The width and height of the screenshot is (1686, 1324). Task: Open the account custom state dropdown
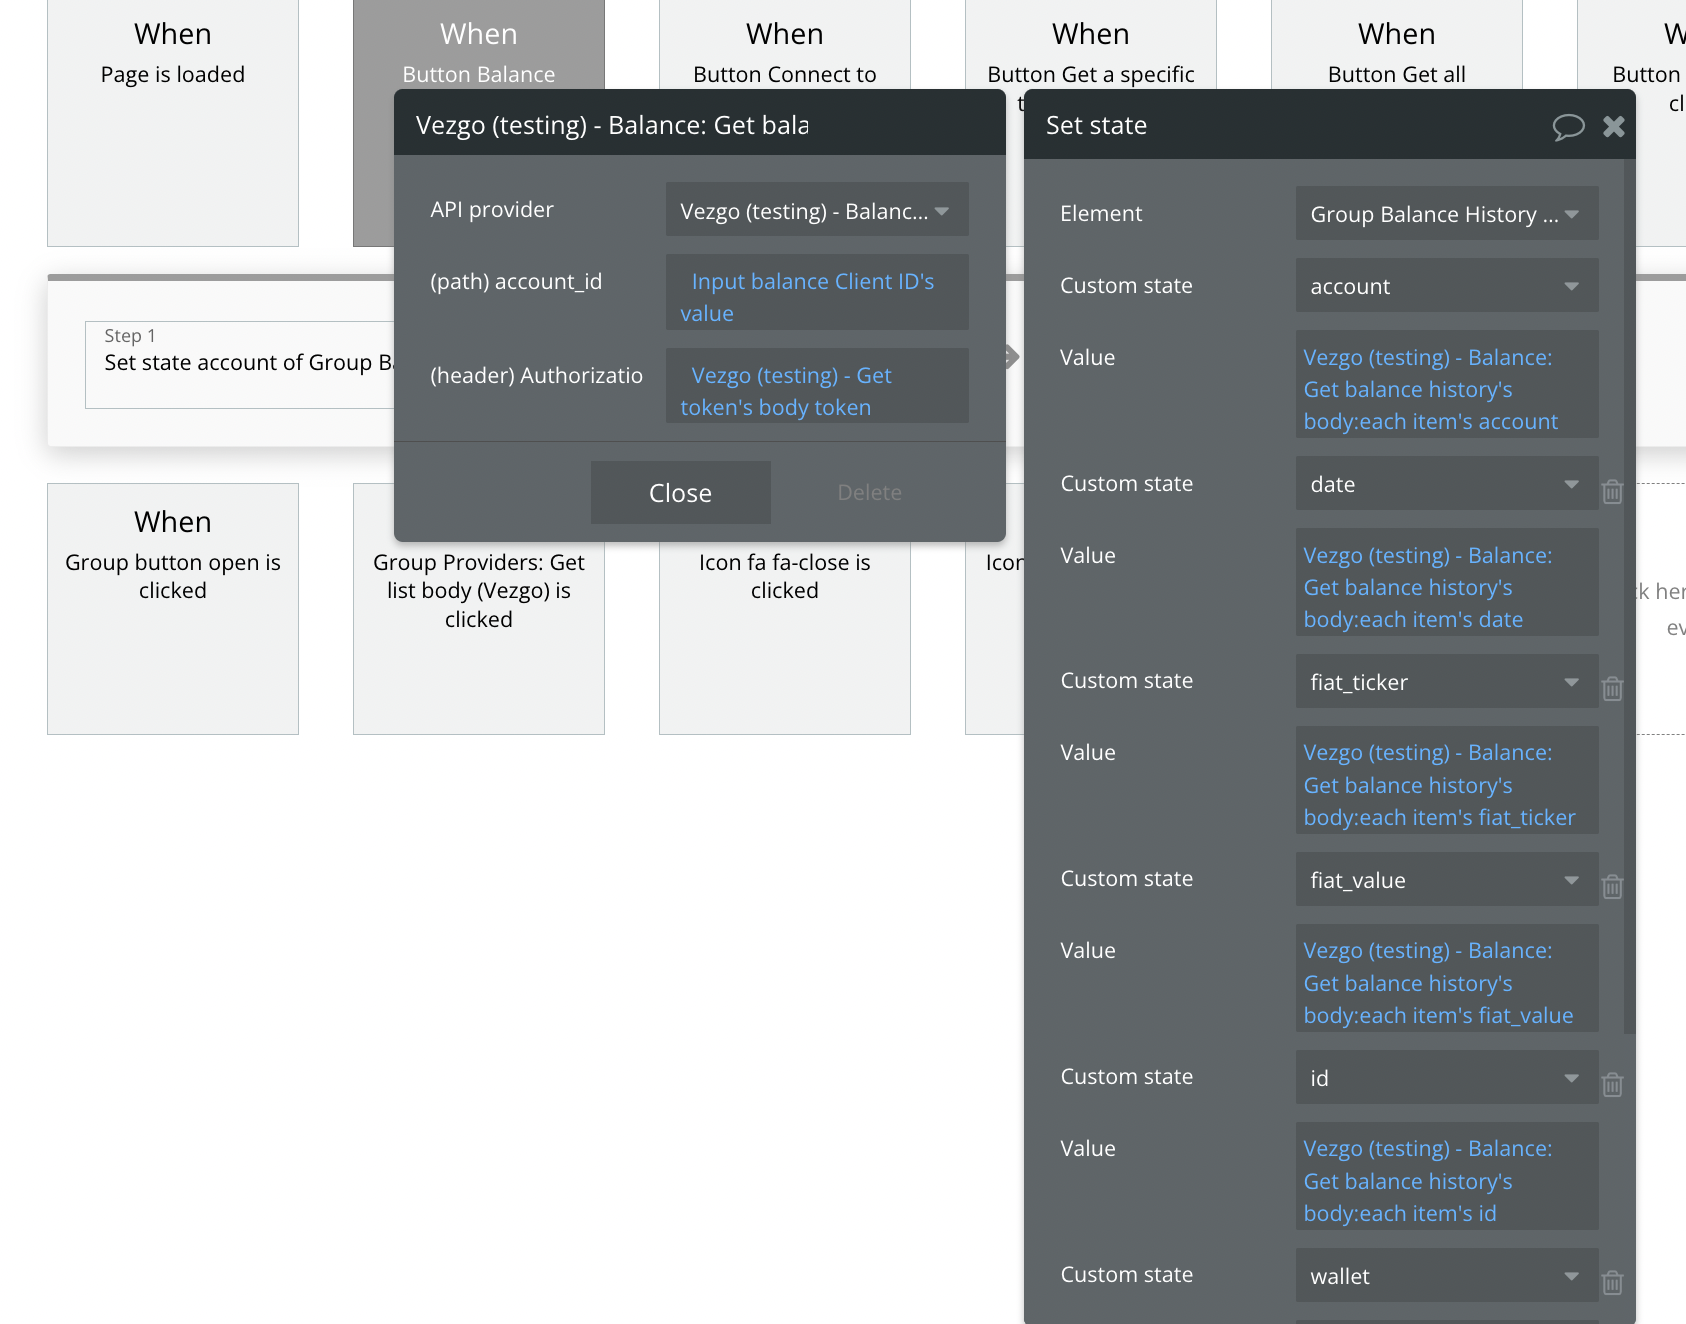tap(1446, 286)
